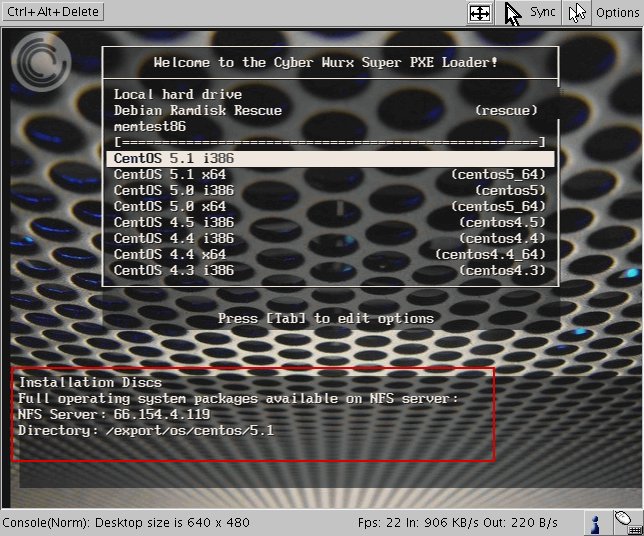Select CentOS 5.1 x64 entry

point(330,175)
